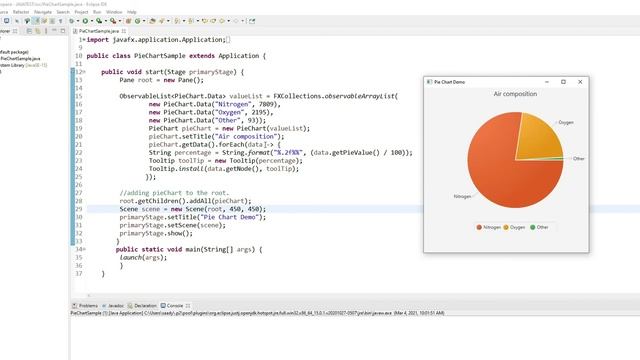Open the External Tools dropdown arrow
Screen dimensions: 640x360
(120, 21)
